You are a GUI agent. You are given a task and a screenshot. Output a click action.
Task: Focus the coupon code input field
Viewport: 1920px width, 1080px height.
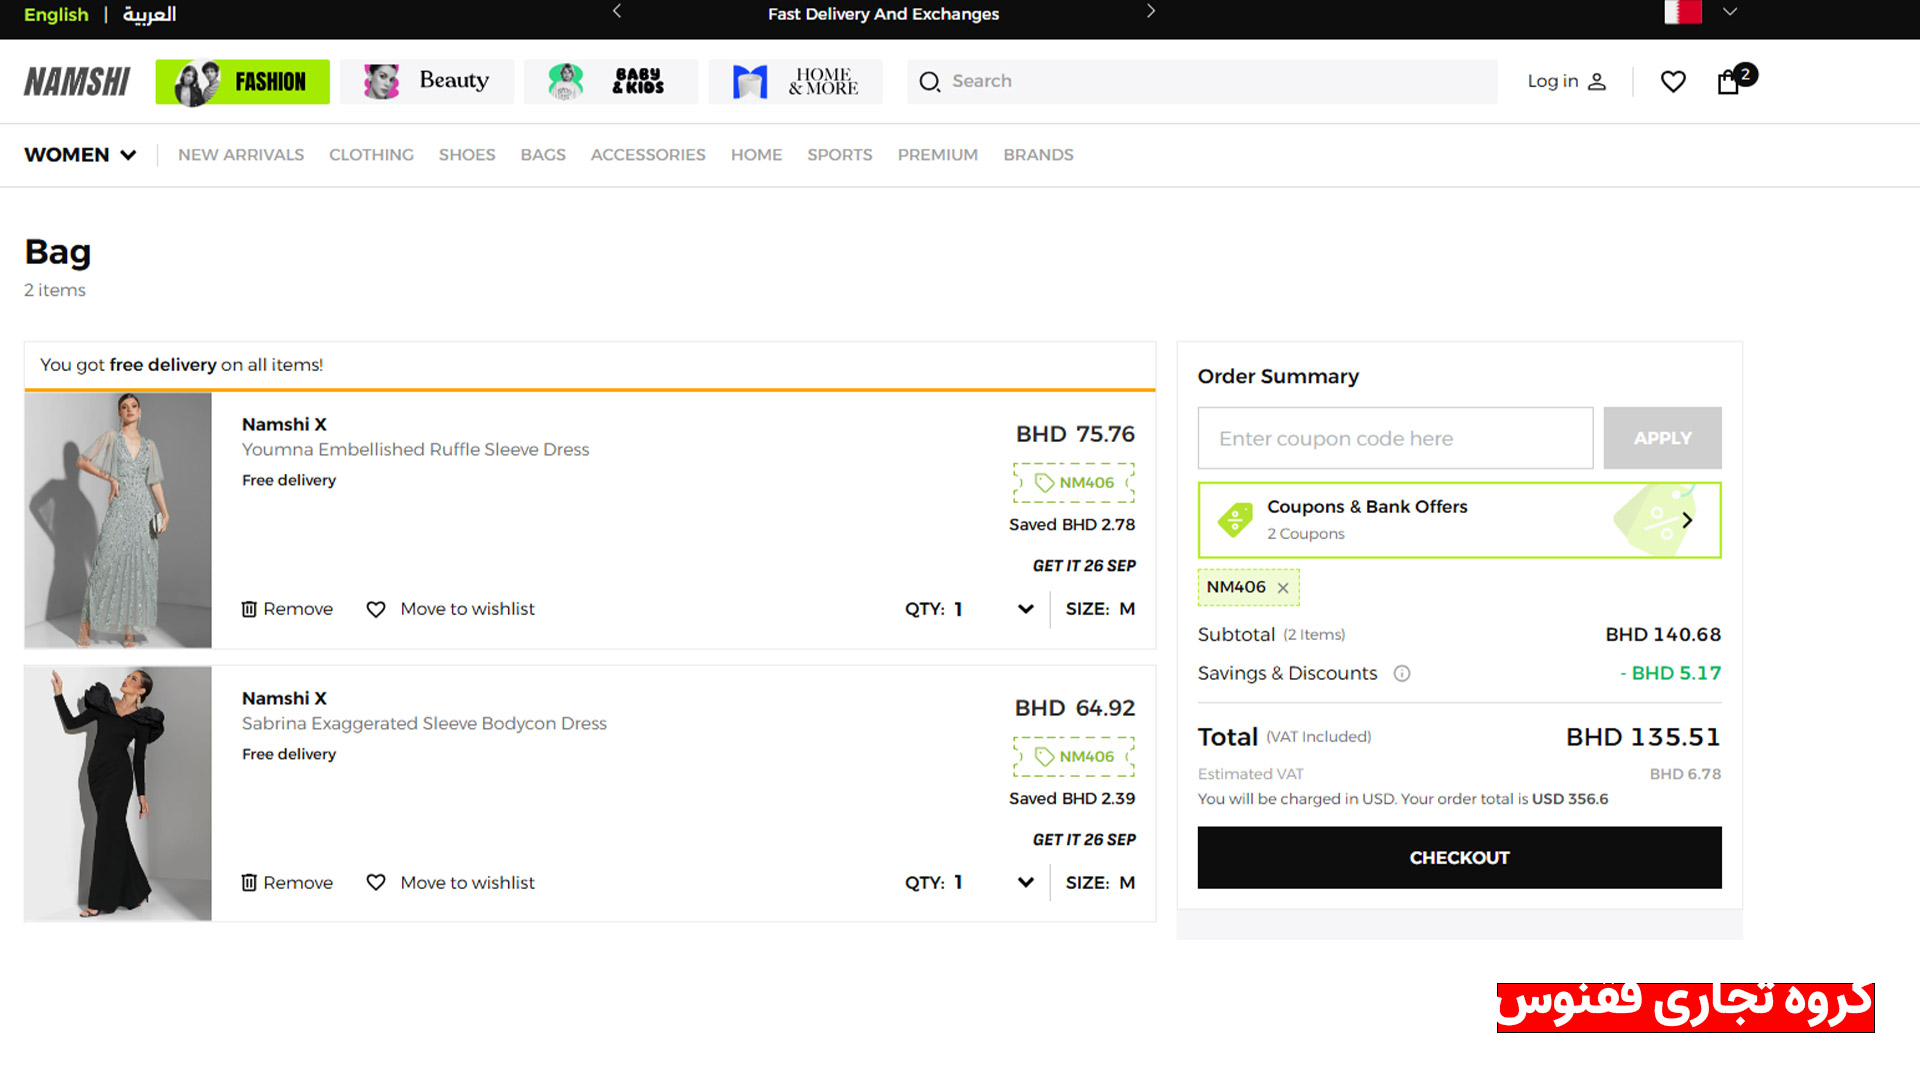[1395, 438]
